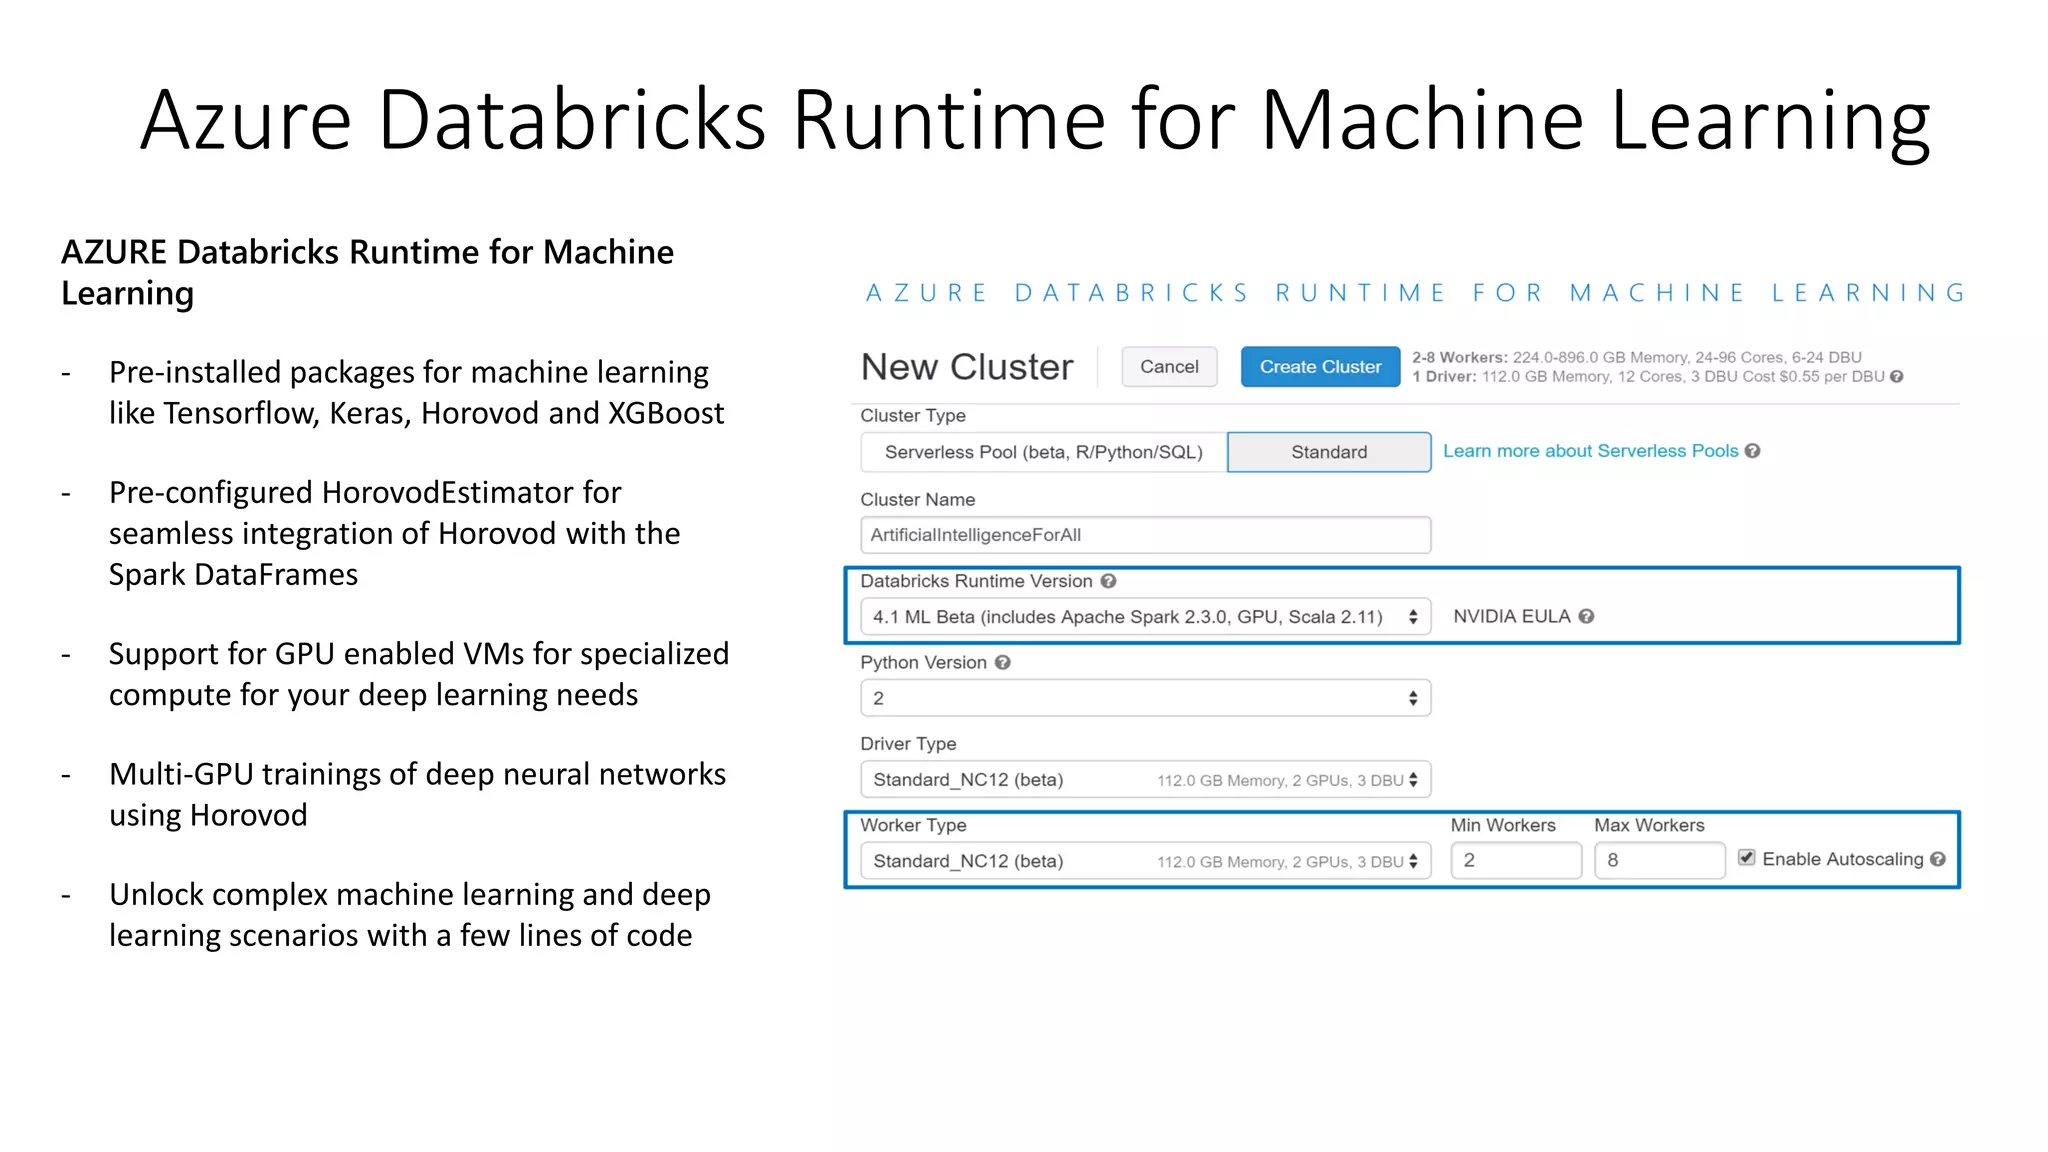Click the Cluster Name input field

pyautogui.click(x=1145, y=535)
